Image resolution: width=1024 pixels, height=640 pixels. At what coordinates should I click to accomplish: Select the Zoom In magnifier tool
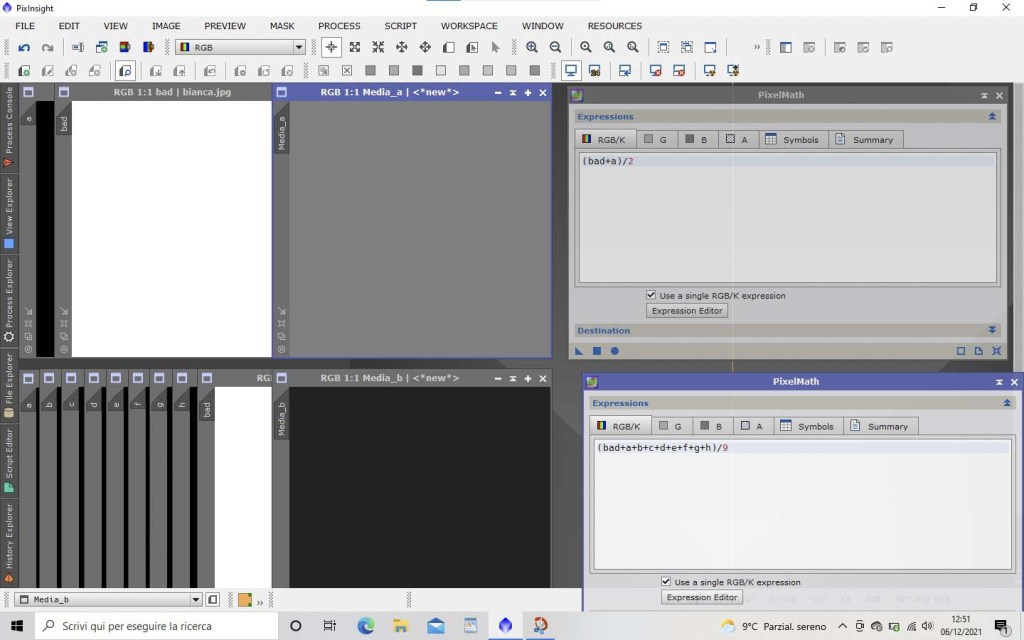coord(532,47)
